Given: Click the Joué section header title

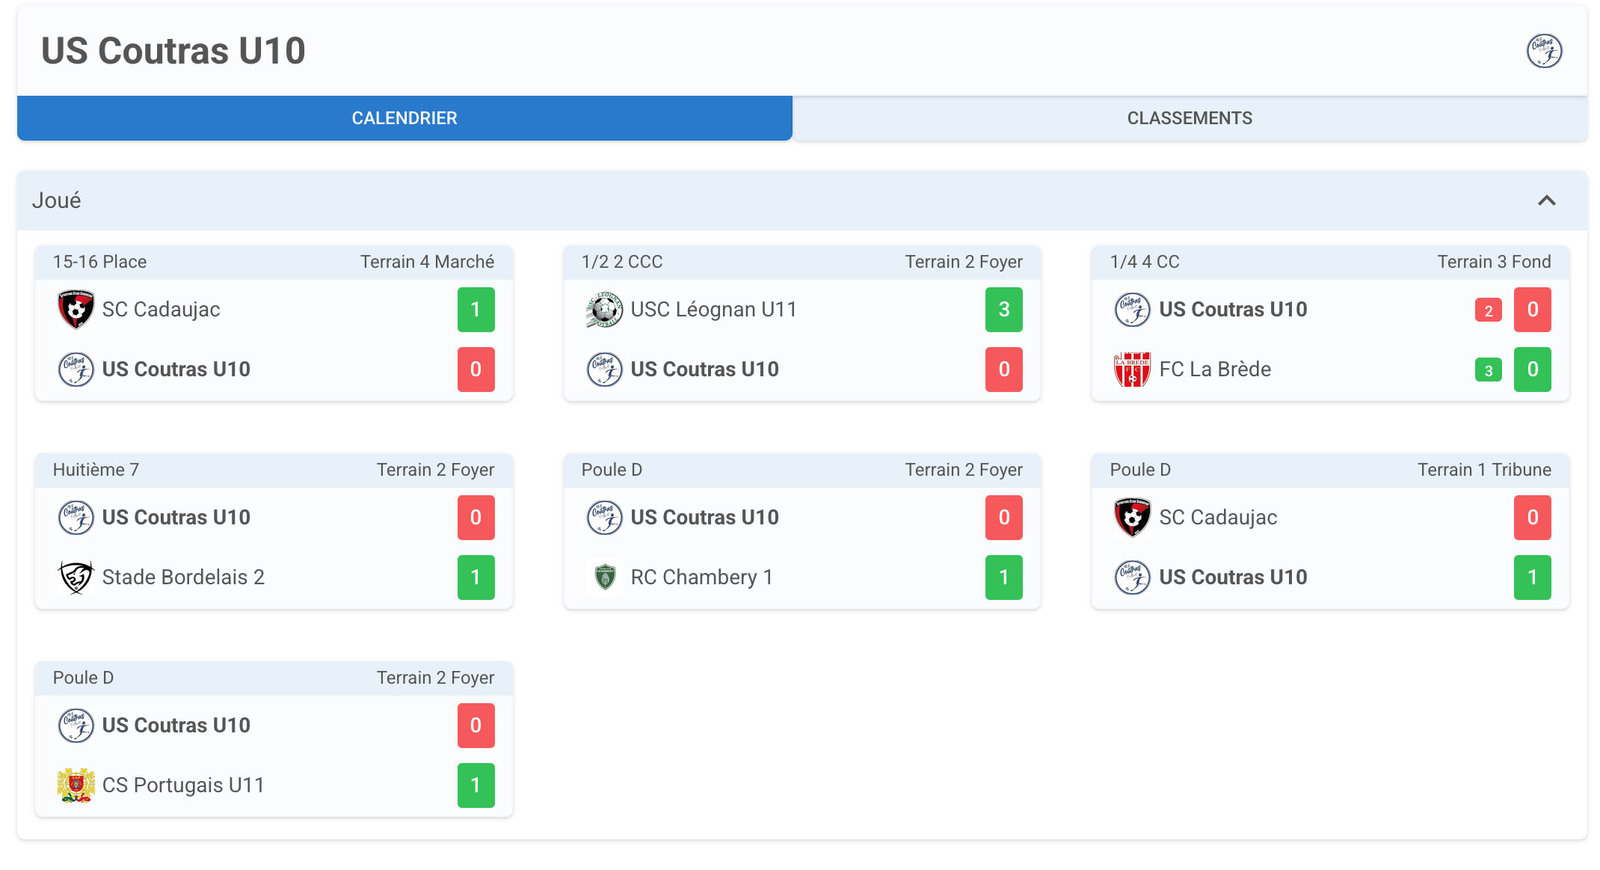Looking at the screenshot, I should (x=57, y=201).
